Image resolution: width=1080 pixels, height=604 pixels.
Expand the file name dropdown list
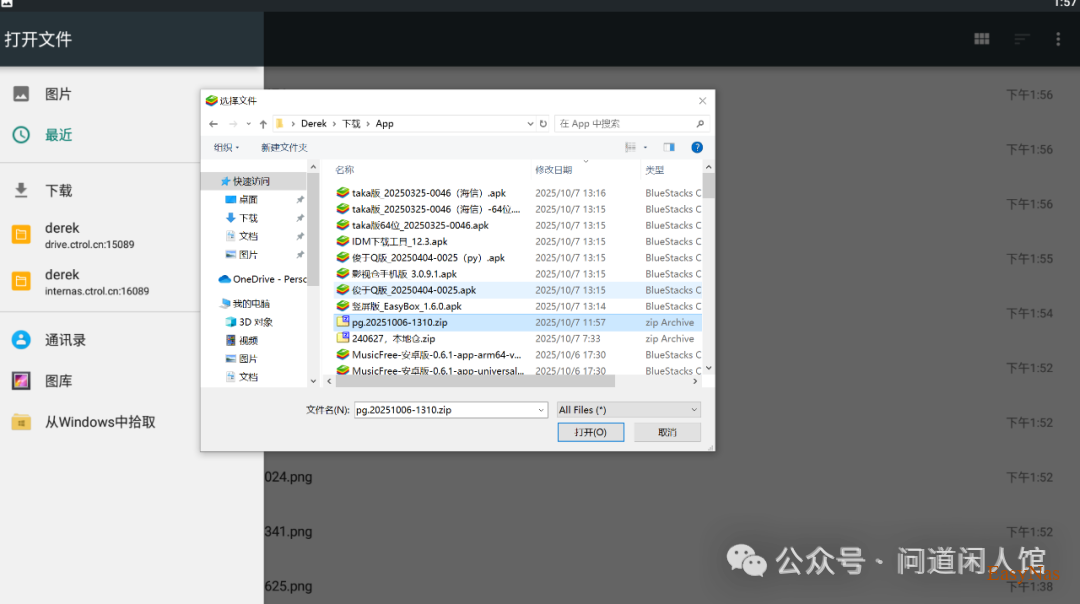(541, 410)
